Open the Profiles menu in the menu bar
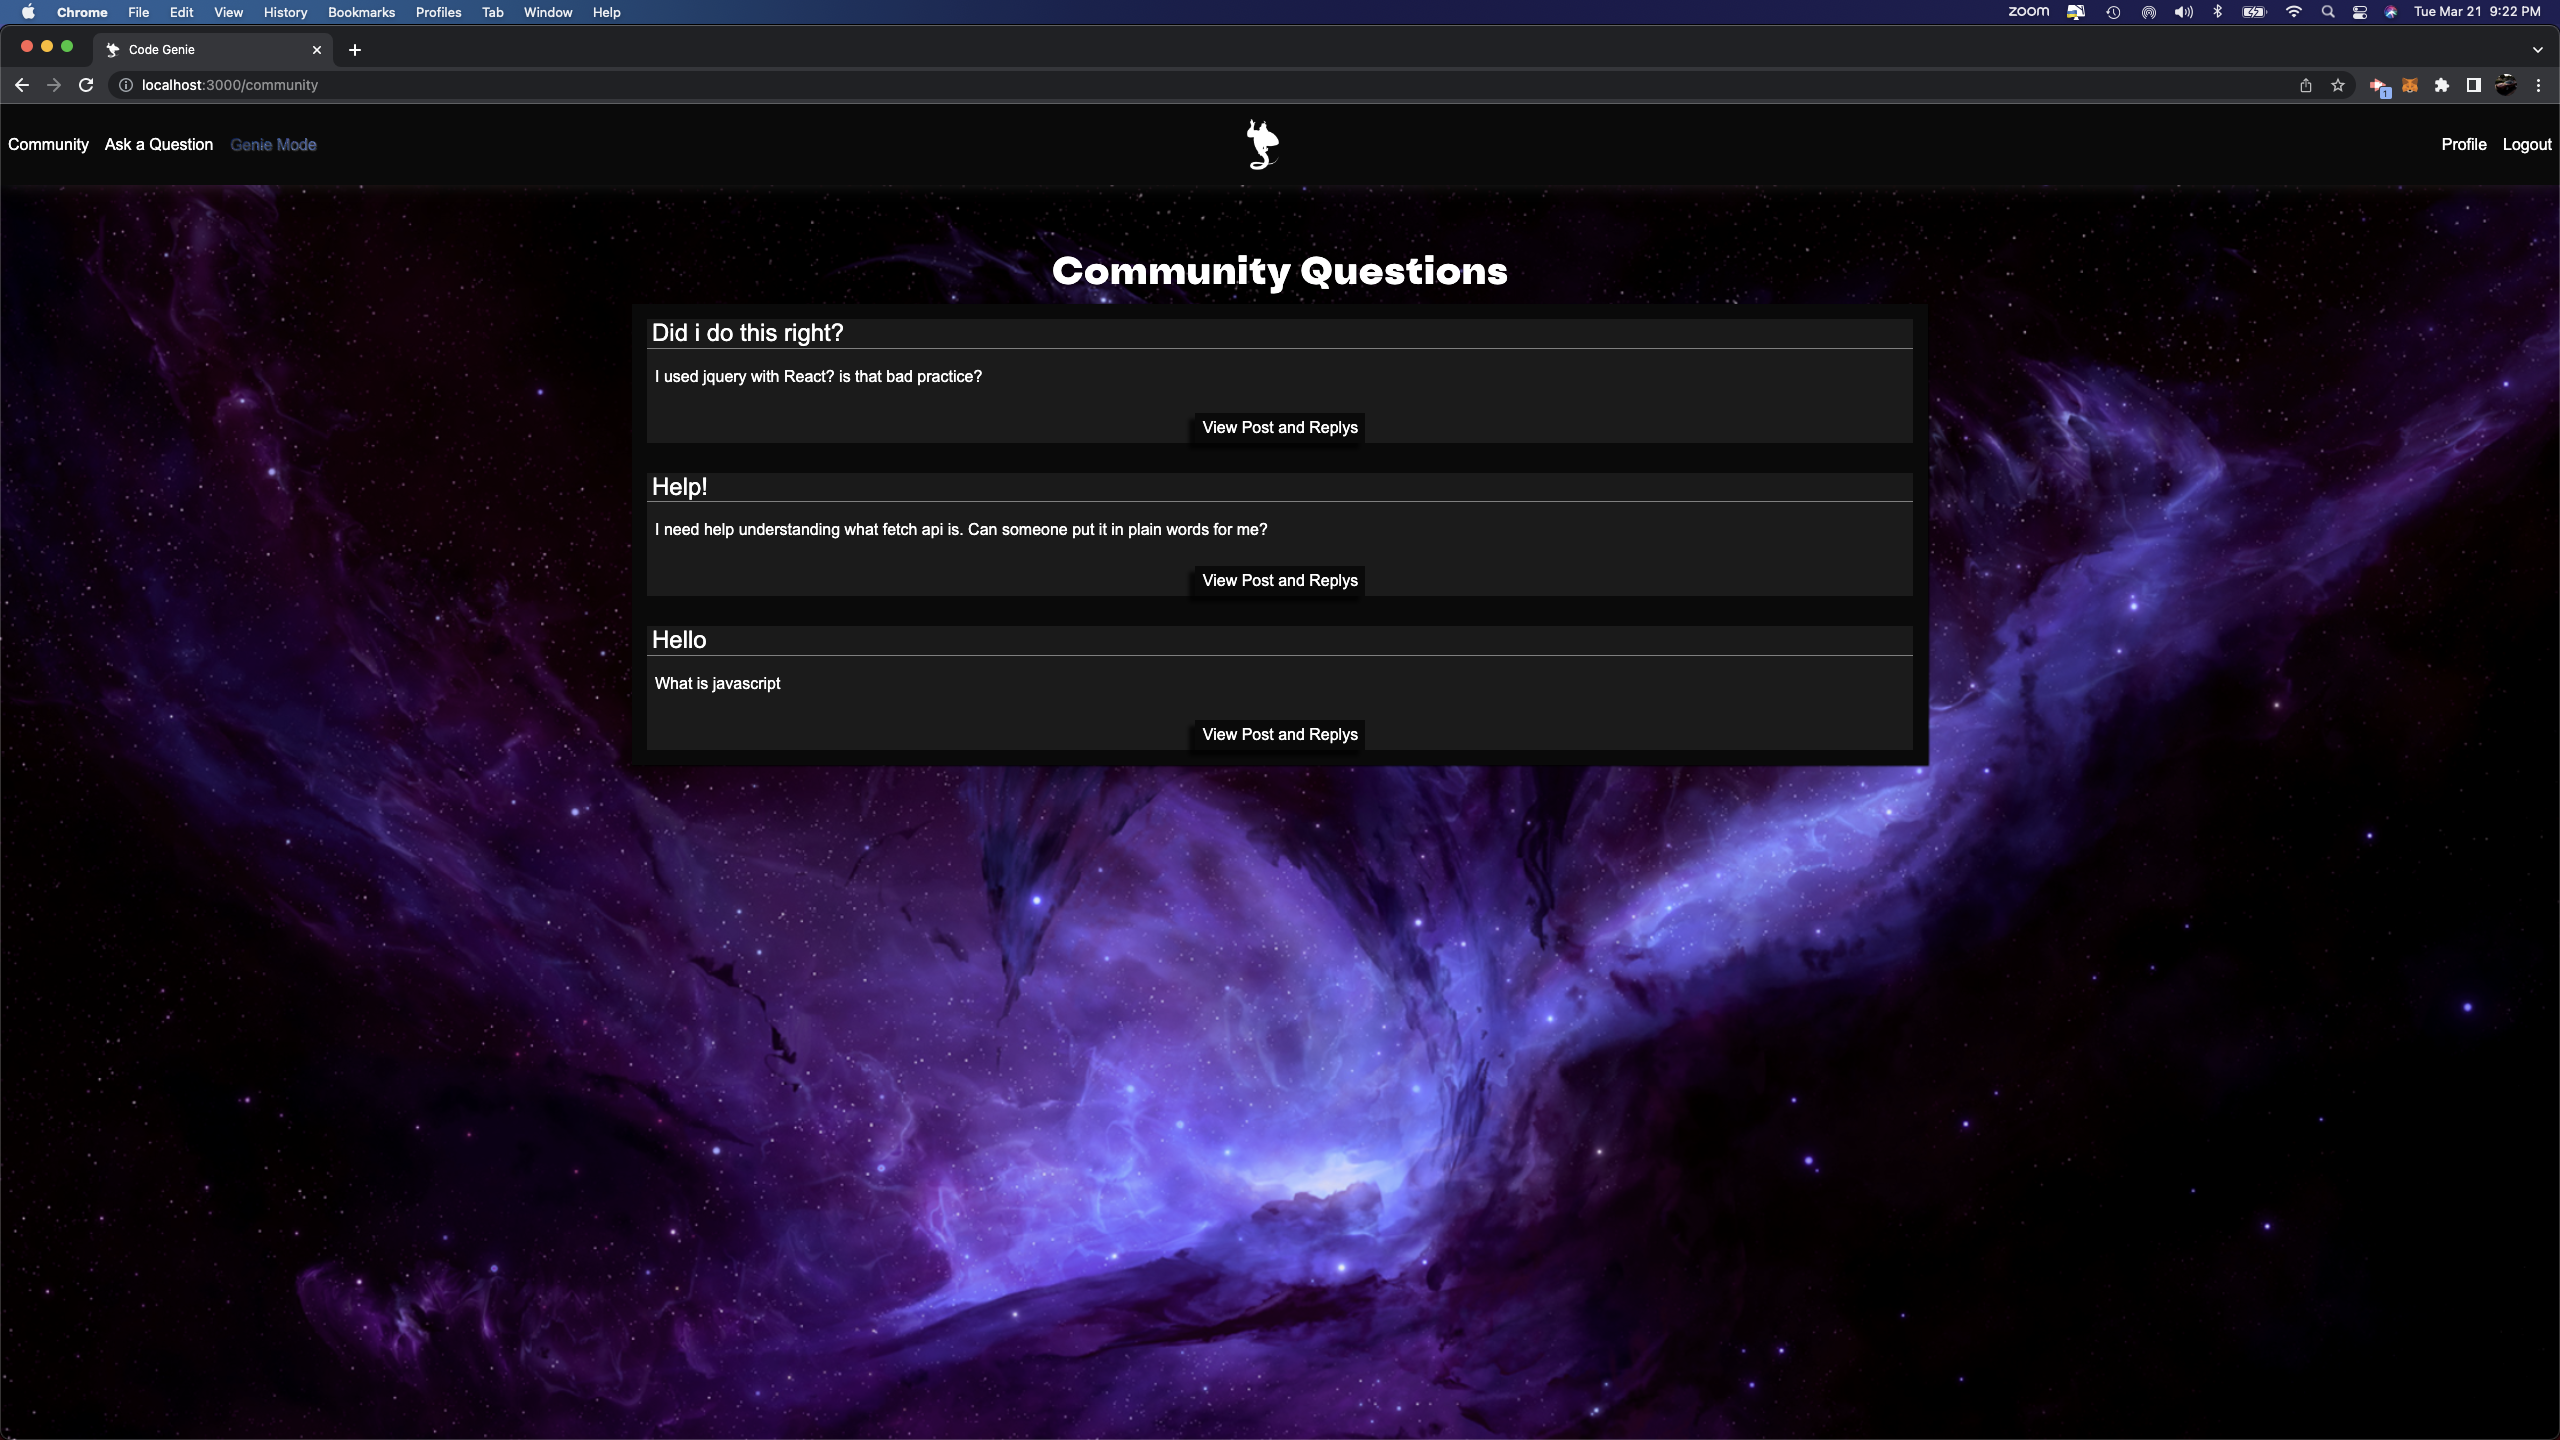The image size is (2560, 1440). 438,12
